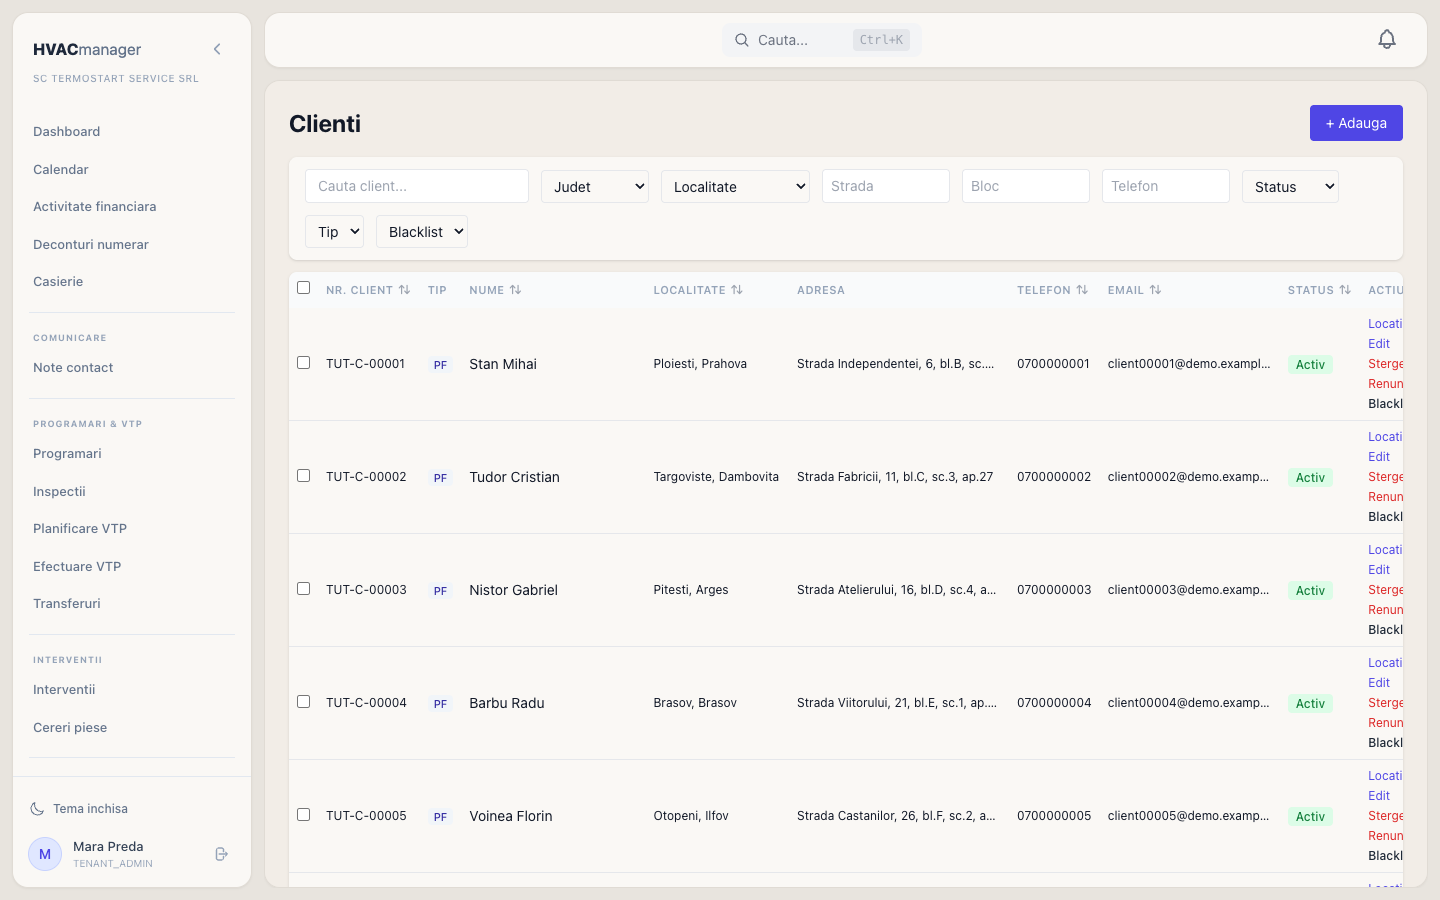Click the PF badge for Voinea Florin

(x=440, y=817)
